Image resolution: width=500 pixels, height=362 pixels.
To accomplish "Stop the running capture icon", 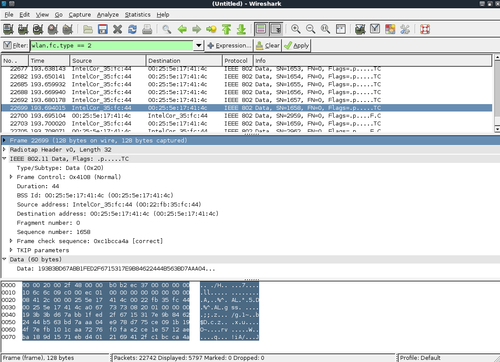I will [x=53, y=29].
